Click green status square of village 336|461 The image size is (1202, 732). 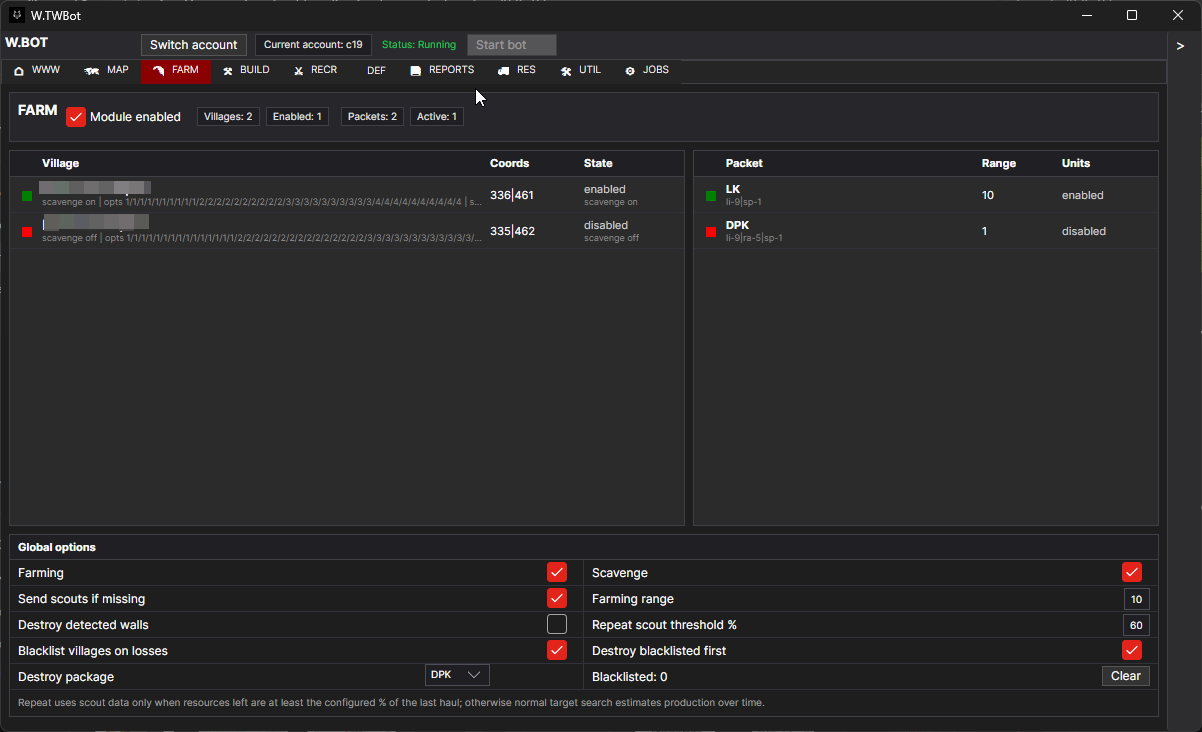click(x=27, y=196)
